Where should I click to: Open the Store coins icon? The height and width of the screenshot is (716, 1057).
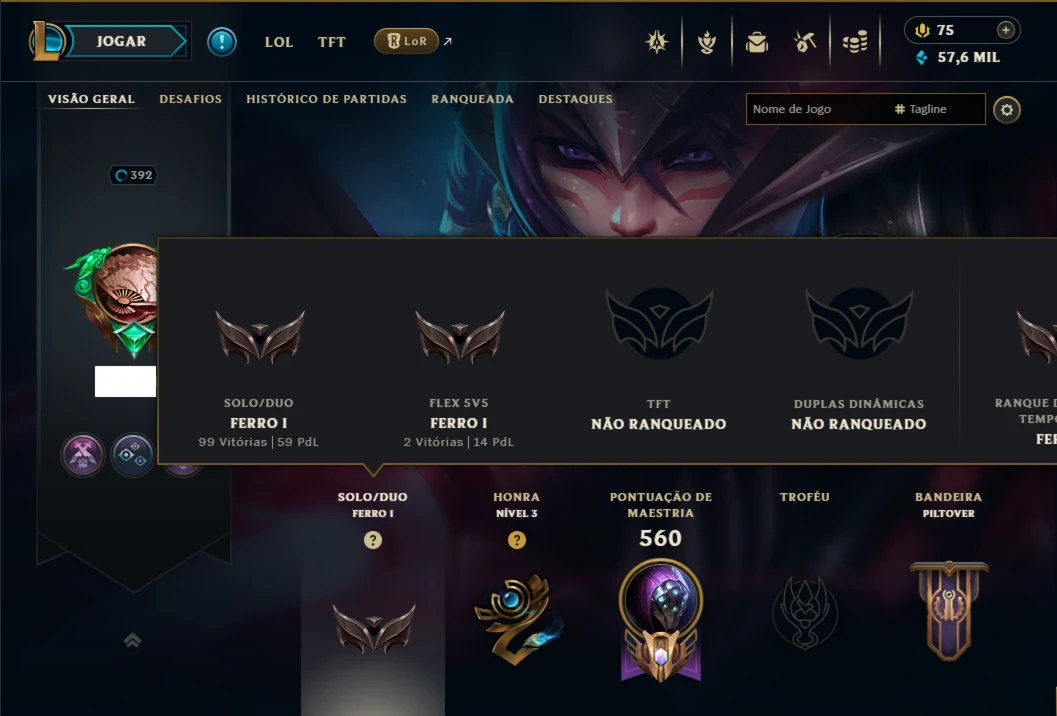click(x=855, y=42)
